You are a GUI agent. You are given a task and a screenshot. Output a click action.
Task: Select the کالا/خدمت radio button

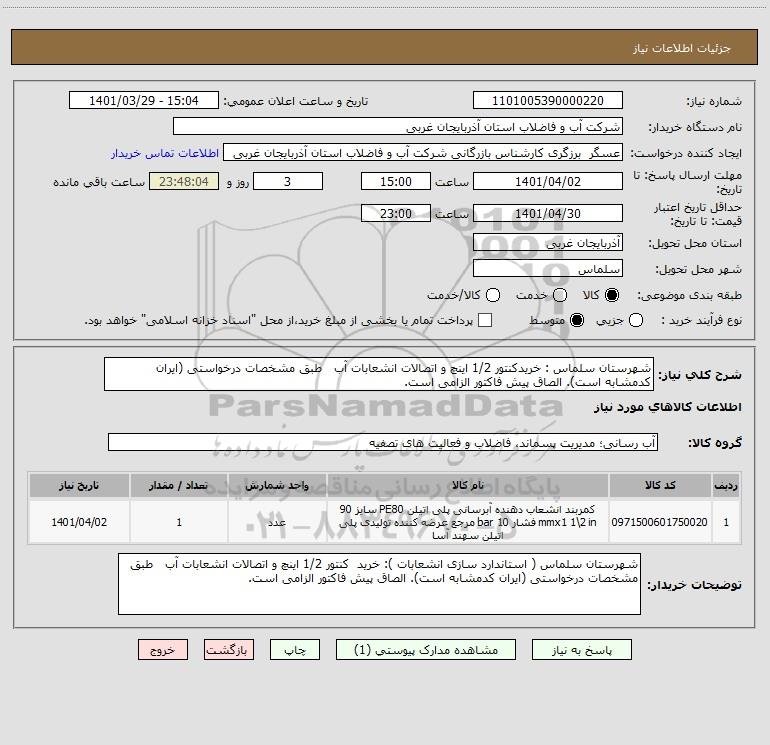(493, 295)
